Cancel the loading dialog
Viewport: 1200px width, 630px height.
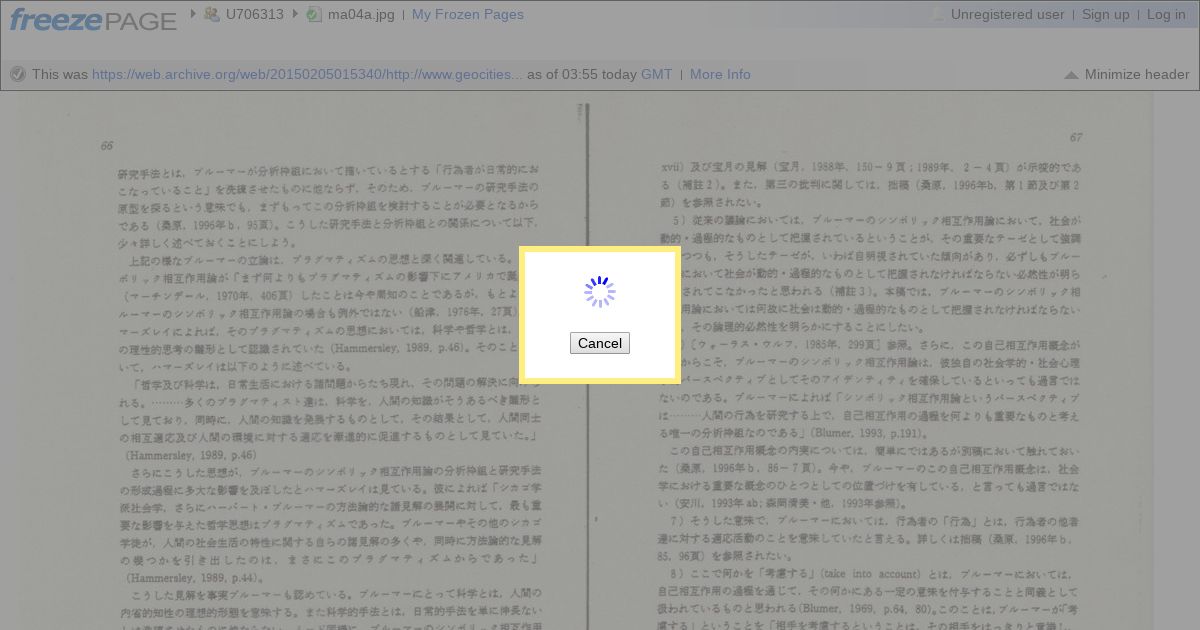tap(600, 343)
